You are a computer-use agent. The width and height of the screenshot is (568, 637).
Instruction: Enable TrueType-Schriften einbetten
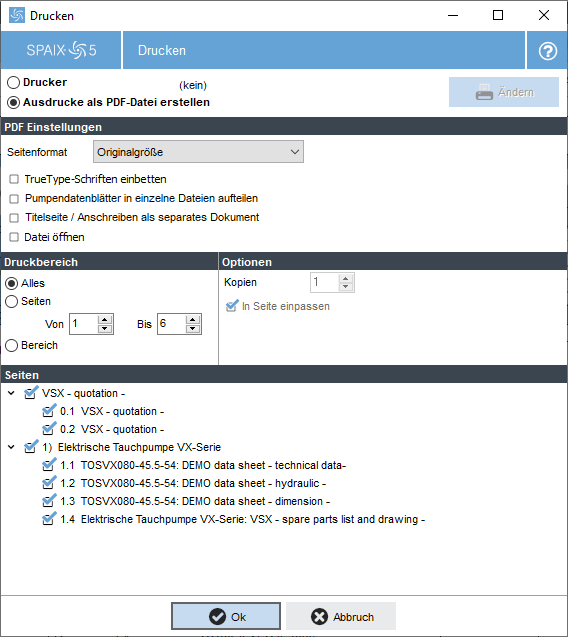click(14, 179)
